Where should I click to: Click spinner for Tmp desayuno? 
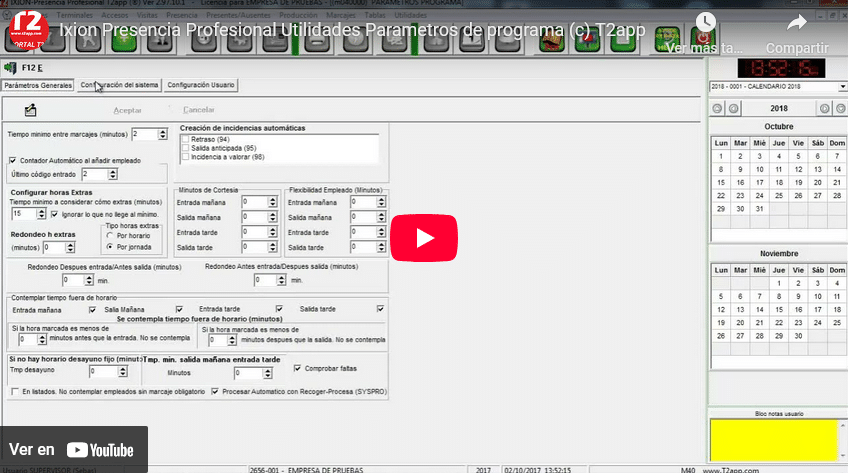pos(123,371)
